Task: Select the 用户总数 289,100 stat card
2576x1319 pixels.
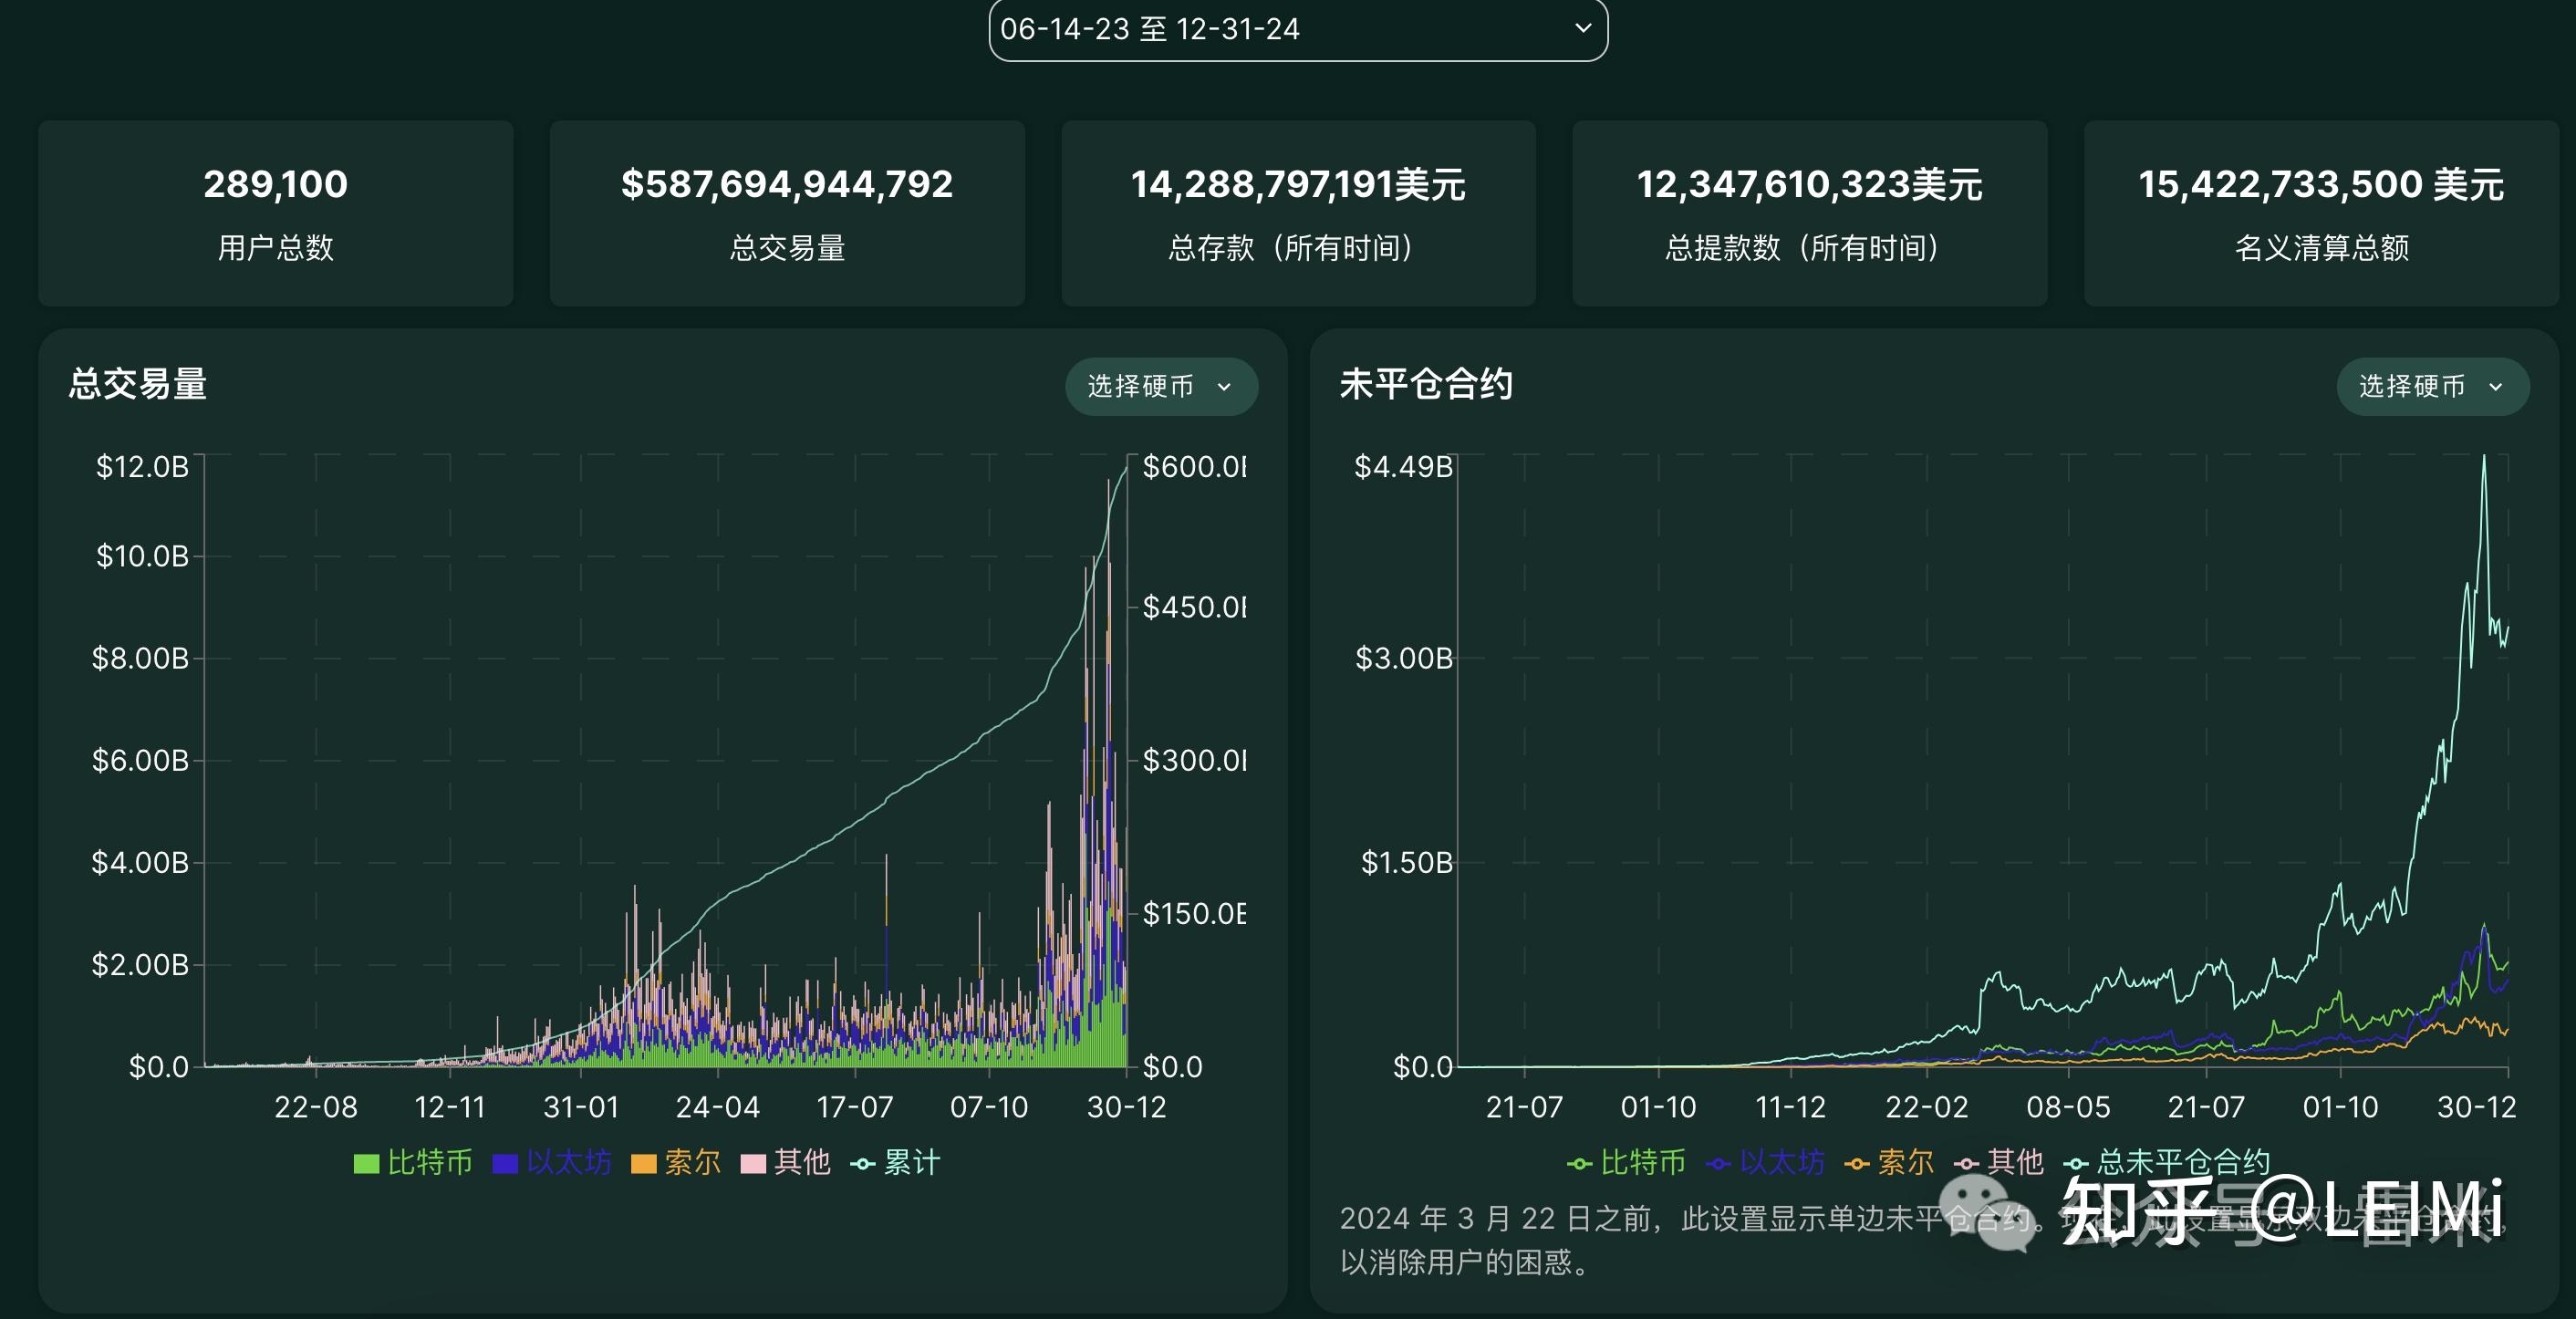Action: [275, 213]
